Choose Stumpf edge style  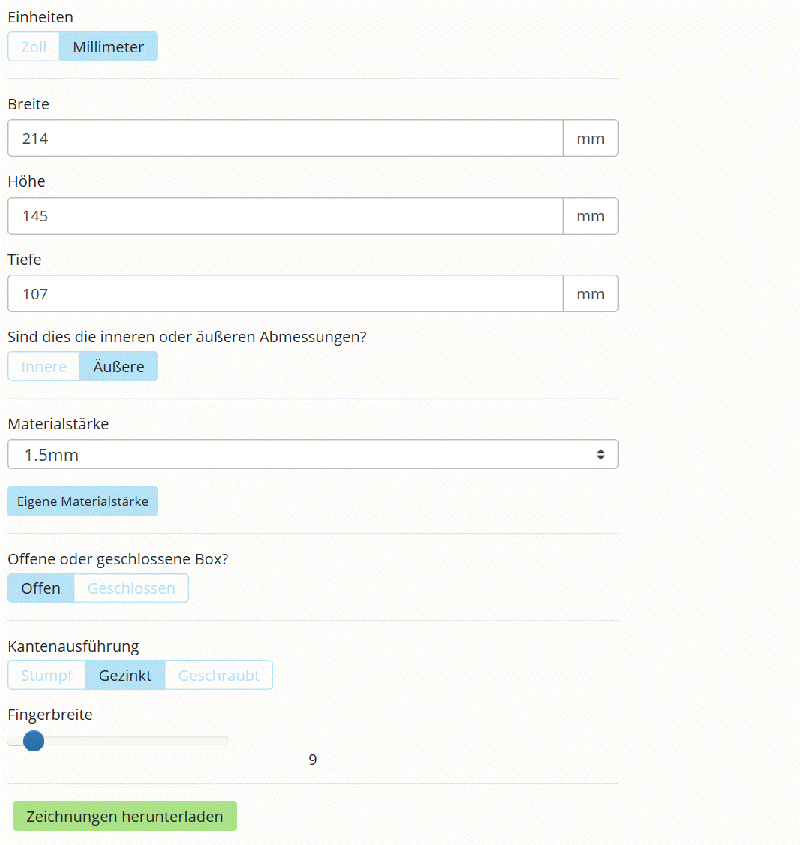(46, 676)
